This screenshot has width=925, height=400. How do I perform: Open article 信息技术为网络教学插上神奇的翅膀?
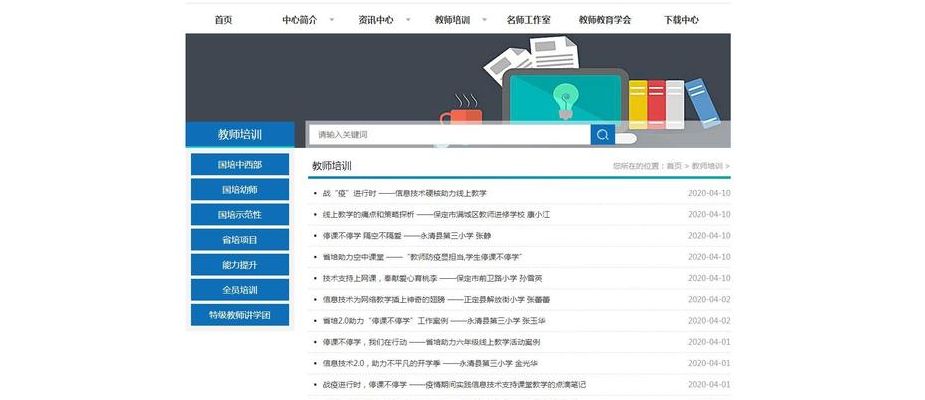436,299
